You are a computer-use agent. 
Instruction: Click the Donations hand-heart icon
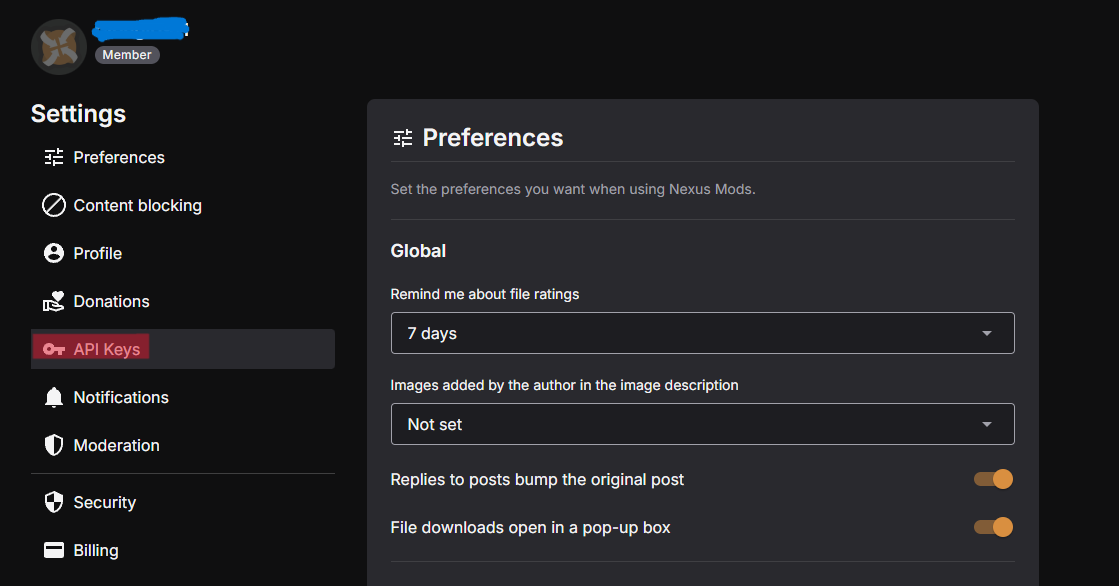tap(54, 301)
